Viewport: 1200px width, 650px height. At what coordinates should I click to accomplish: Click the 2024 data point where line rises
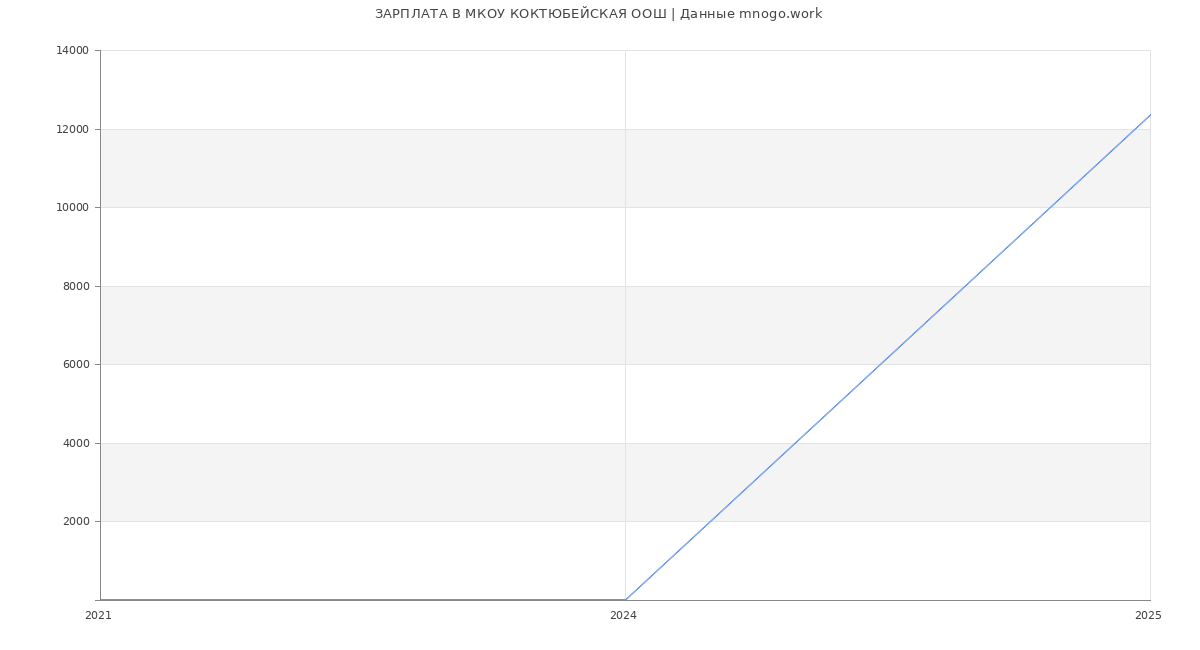(x=625, y=600)
